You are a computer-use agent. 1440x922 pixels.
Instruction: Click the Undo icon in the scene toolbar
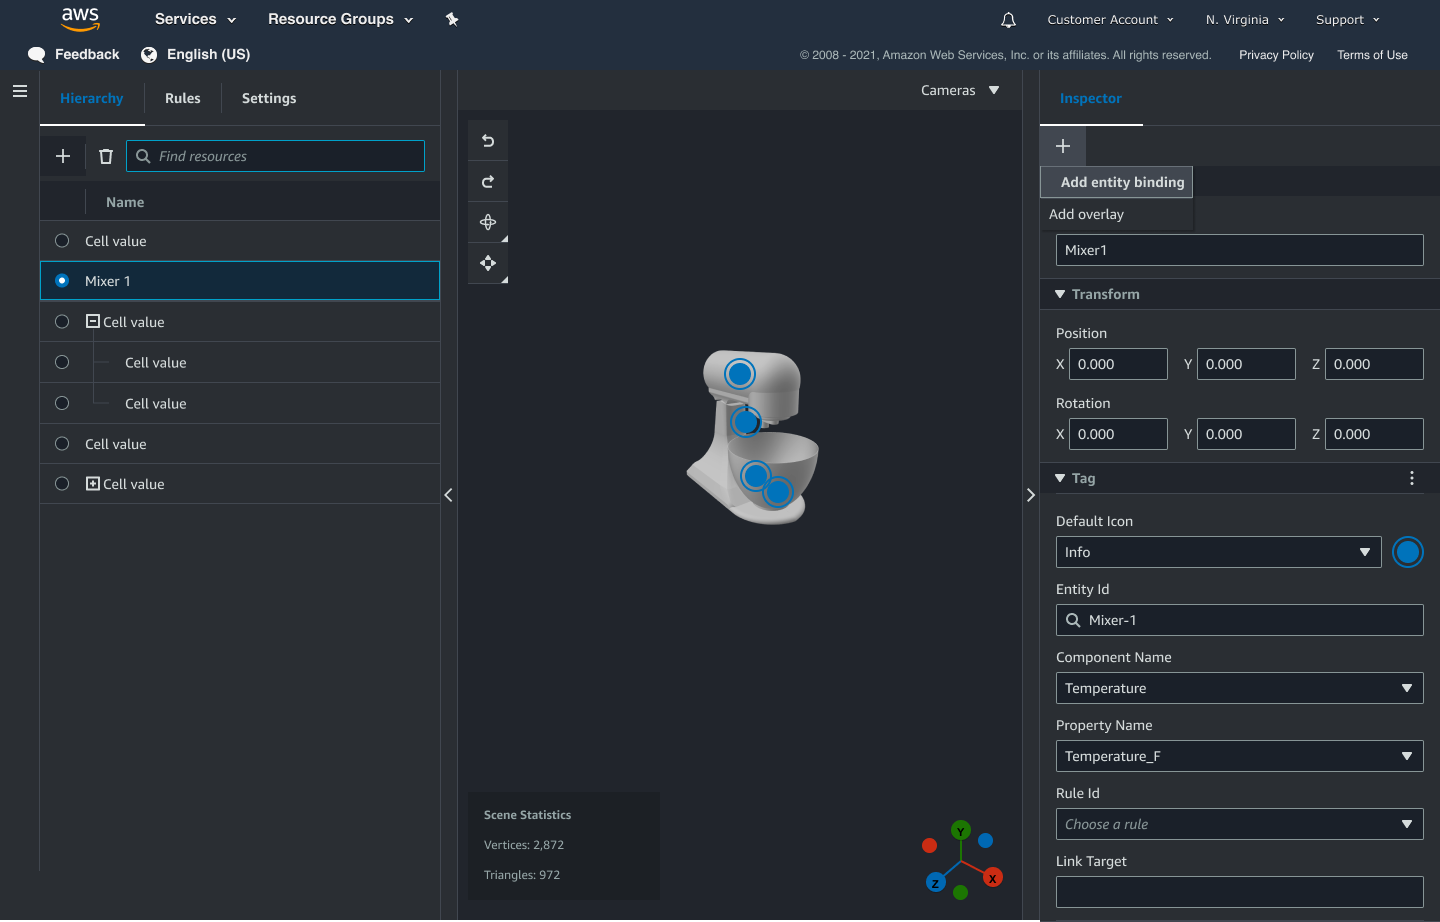pos(488,141)
